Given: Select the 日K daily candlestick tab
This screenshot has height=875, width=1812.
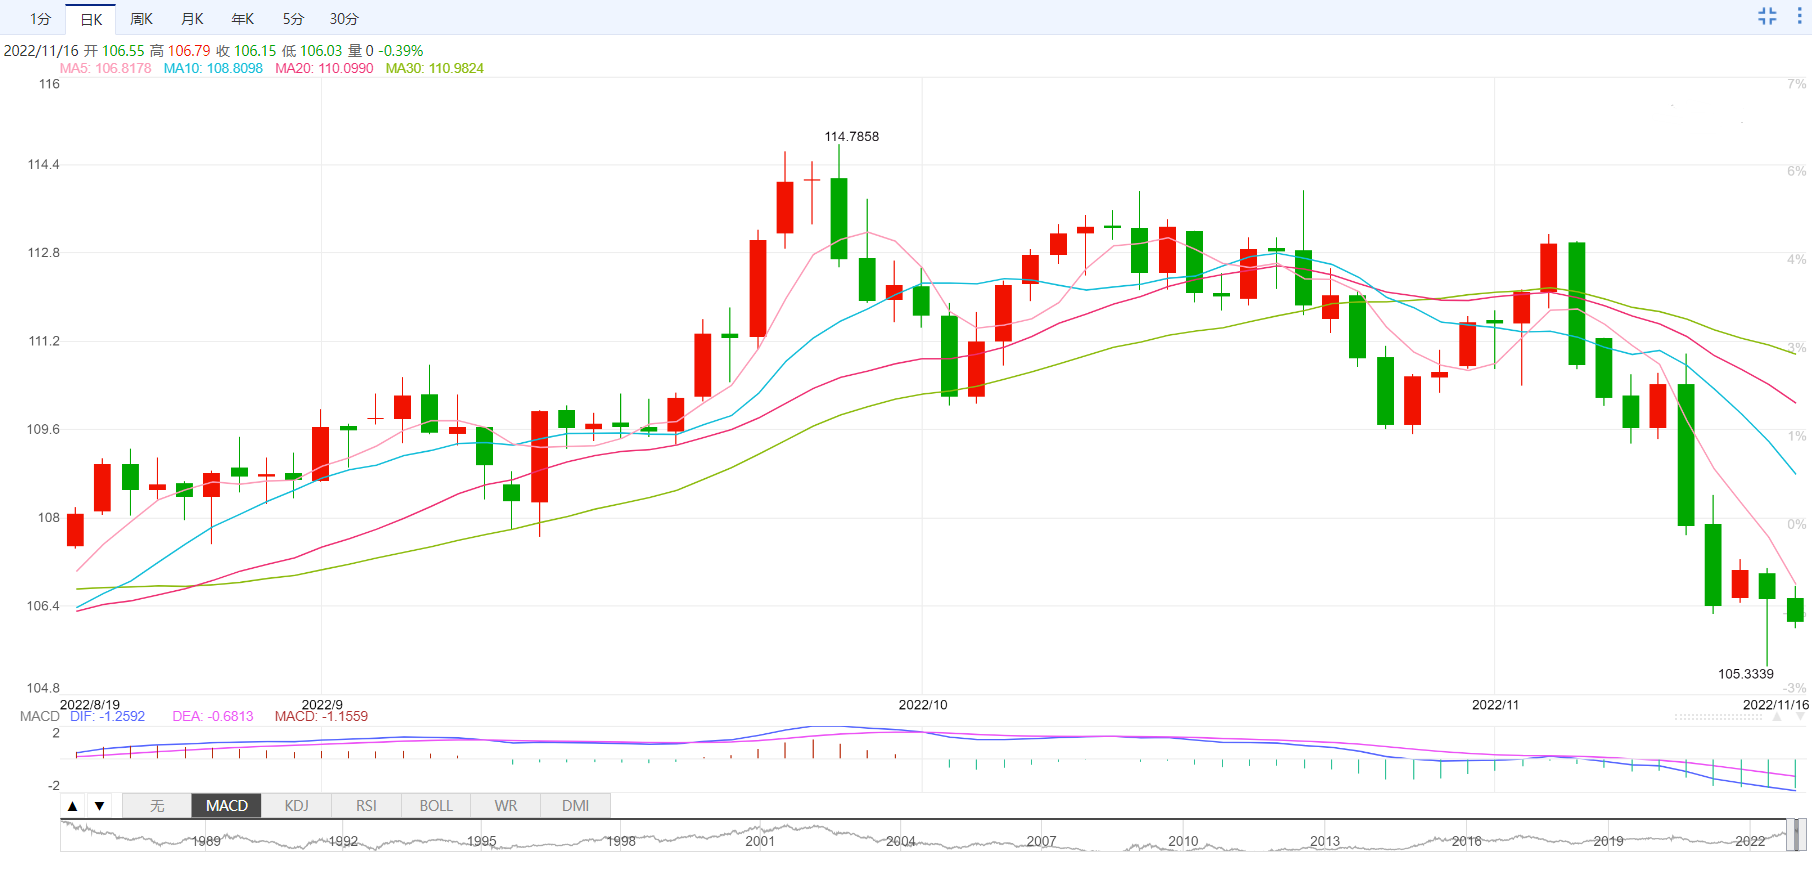Looking at the screenshot, I should point(91,19).
